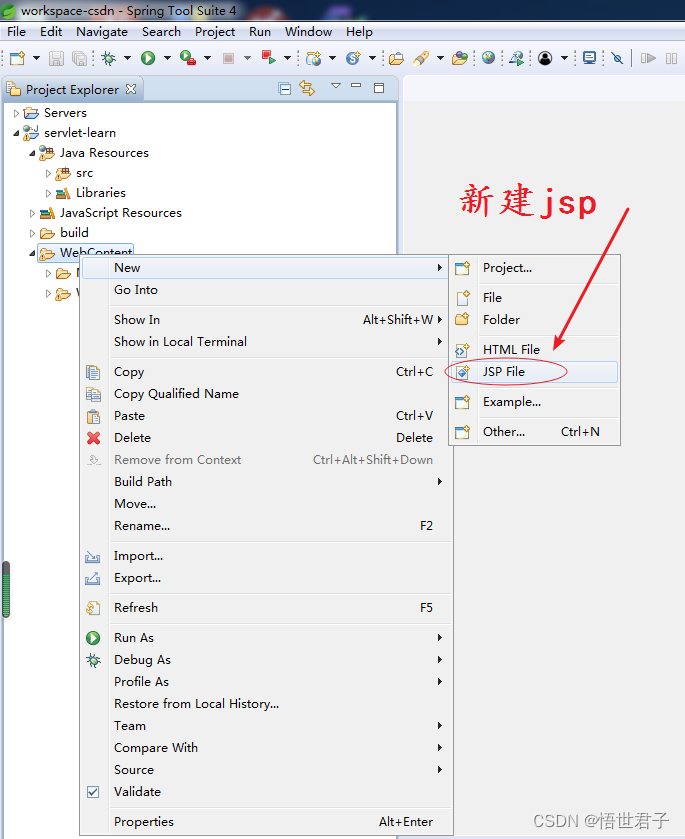Select Project... in New submenu
The height and width of the screenshot is (839, 685).
click(534, 268)
